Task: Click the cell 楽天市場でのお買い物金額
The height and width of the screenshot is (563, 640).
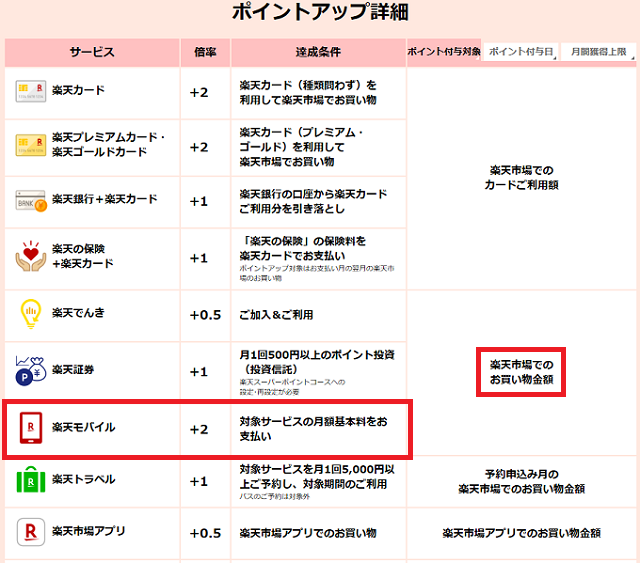Action: (x=521, y=372)
